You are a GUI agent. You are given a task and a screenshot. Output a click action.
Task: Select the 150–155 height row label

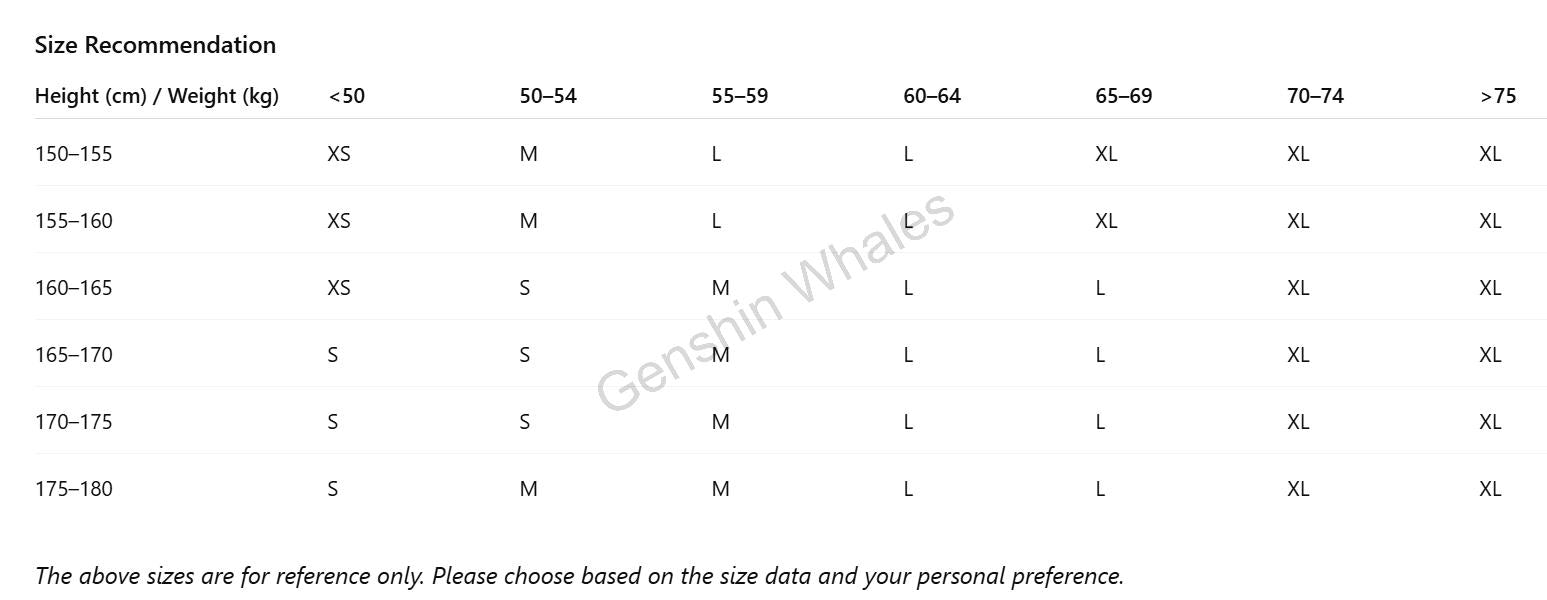pyautogui.click(x=74, y=154)
